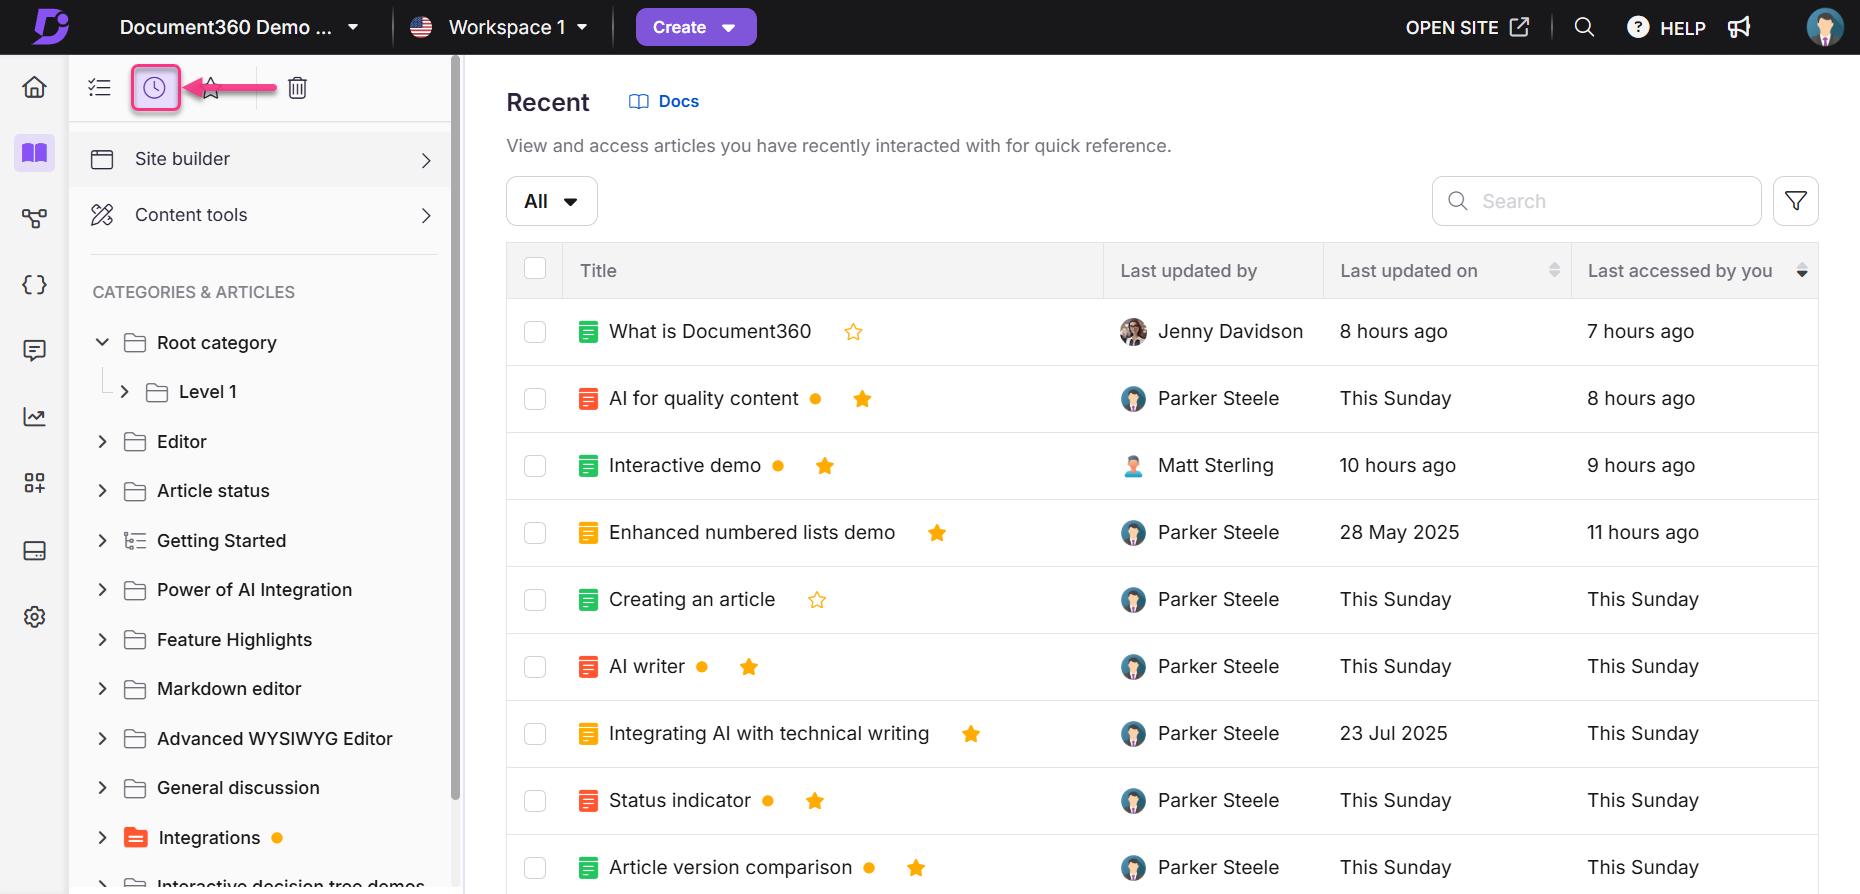This screenshot has width=1860, height=894.
Task: Open the Analytics chart icon
Action: 34,417
